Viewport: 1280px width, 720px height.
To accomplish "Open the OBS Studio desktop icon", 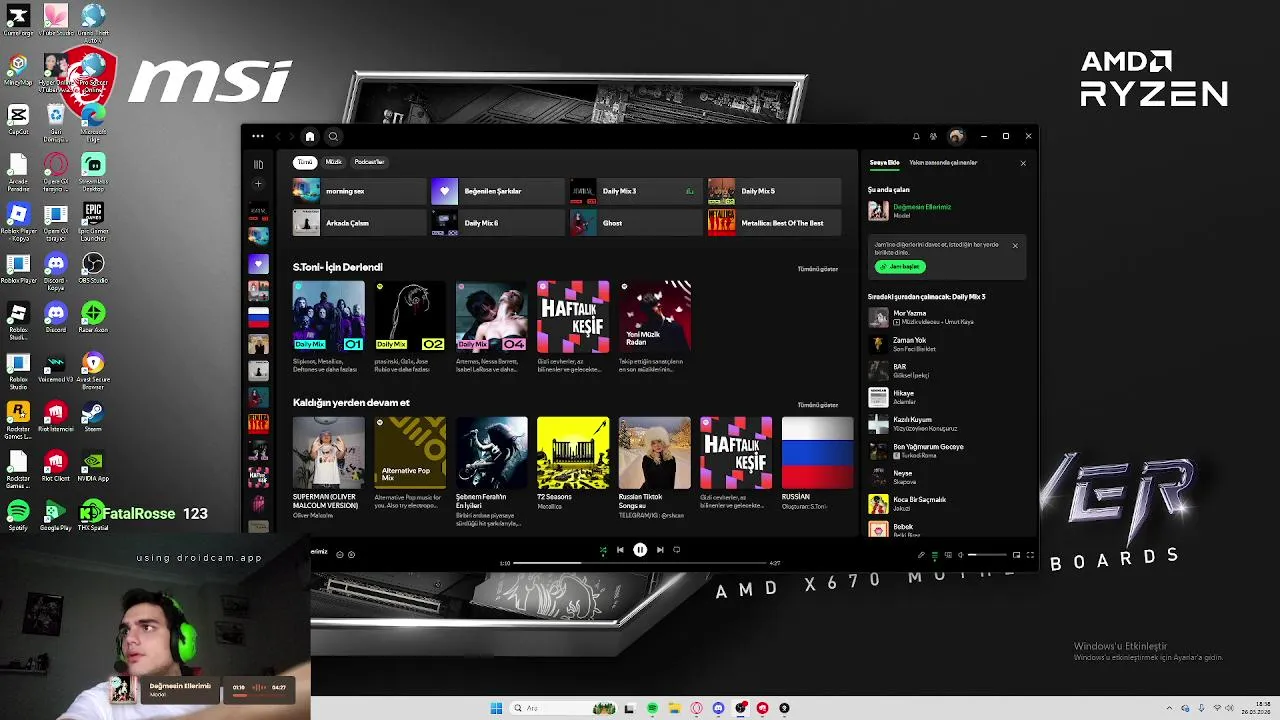I will (93, 268).
